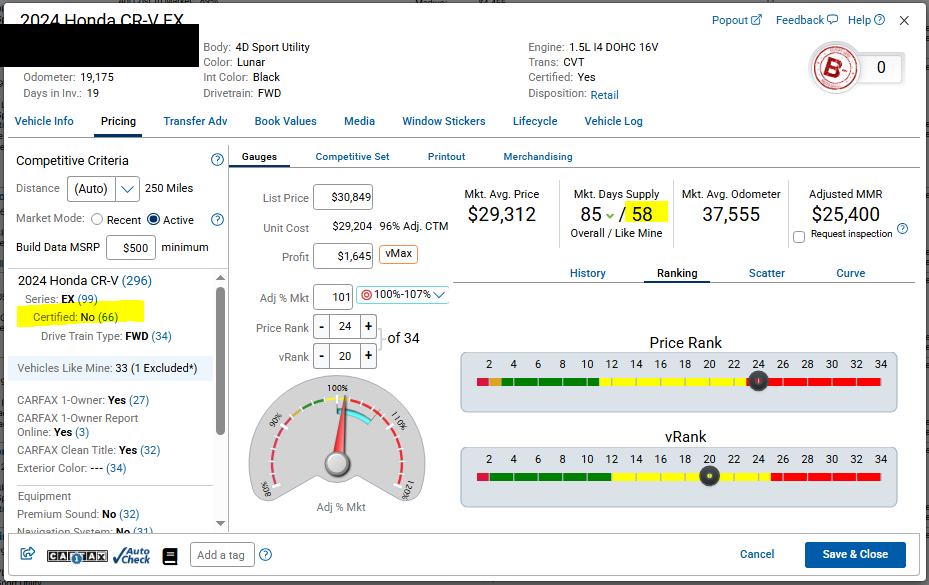Click Save & Close button
Screen dimensions: 929x585
pos(855,555)
